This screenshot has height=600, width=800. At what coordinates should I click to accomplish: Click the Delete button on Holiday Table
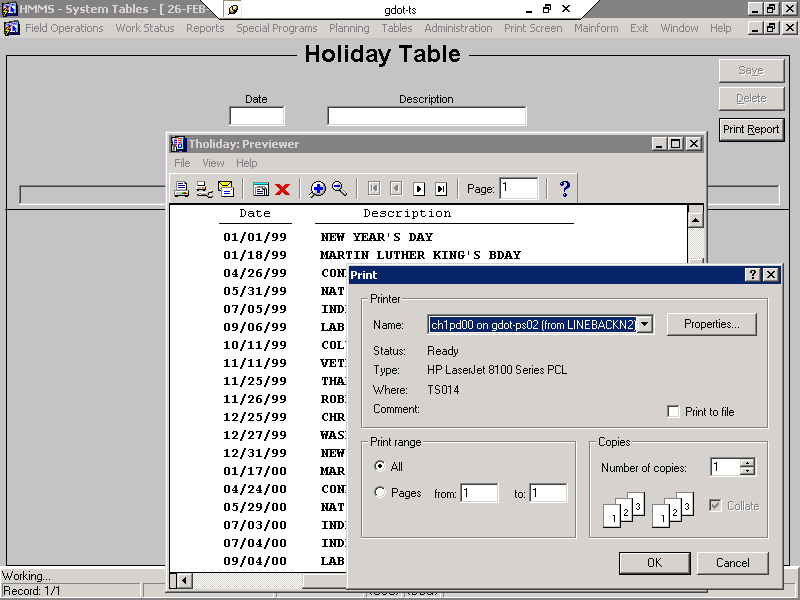[751, 98]
